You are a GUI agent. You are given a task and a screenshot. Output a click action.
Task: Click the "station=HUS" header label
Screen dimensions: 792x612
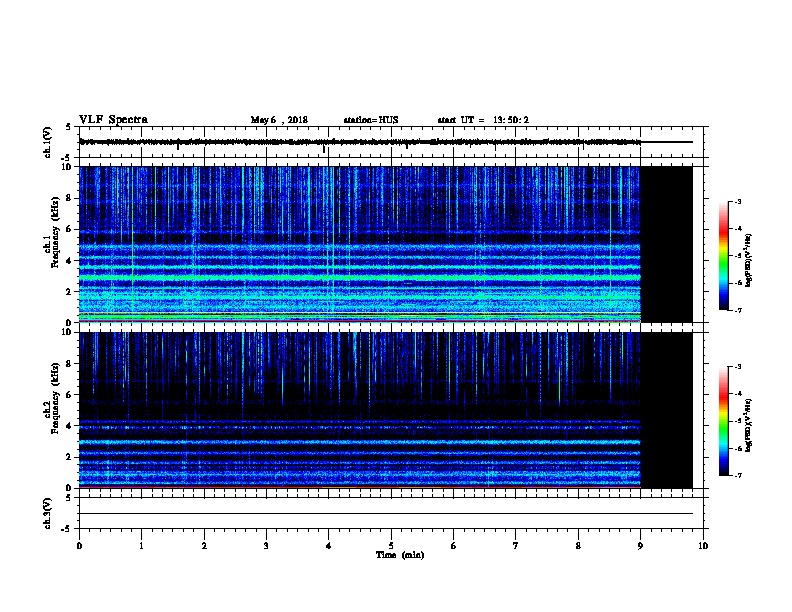[371, 120]
